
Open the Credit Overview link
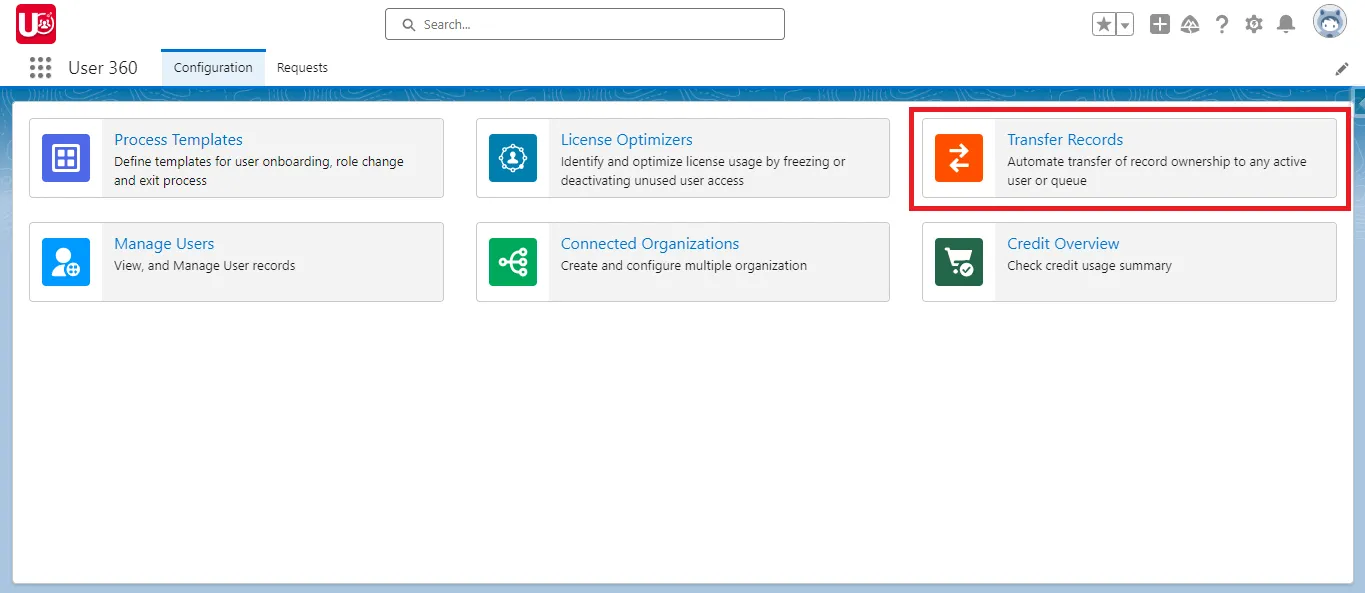pyautogui.click(x=1062, y=243)
